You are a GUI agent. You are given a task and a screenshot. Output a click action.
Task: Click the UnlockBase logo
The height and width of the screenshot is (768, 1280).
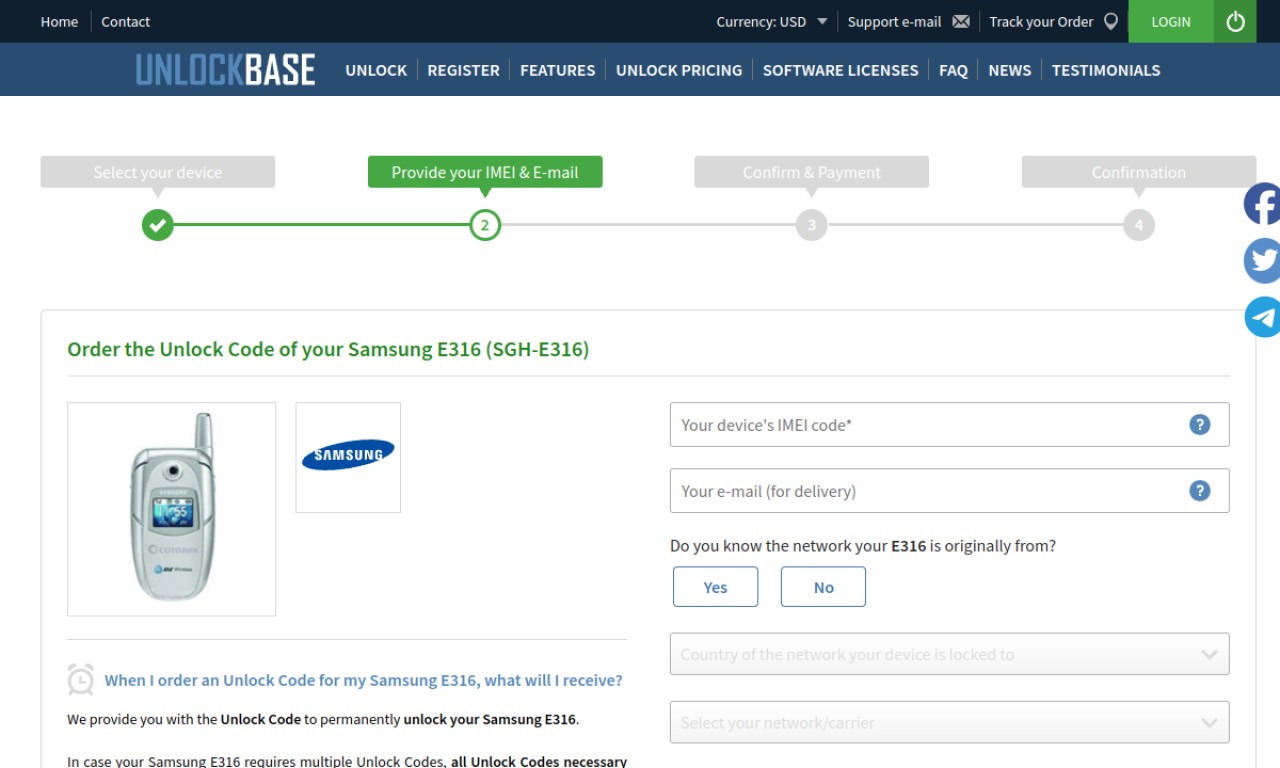pos(226,70)
